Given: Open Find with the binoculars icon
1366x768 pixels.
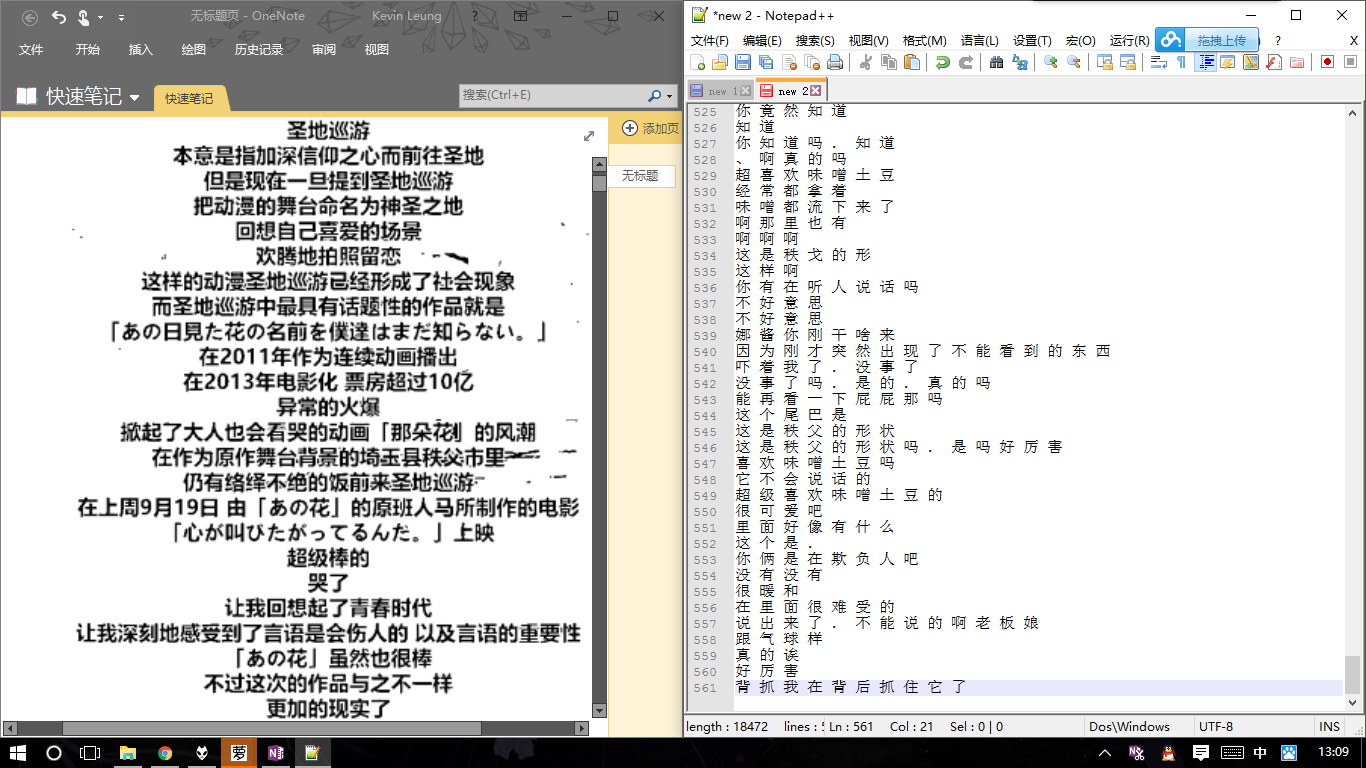Looking at the screenshot, I should click(997, 62).
